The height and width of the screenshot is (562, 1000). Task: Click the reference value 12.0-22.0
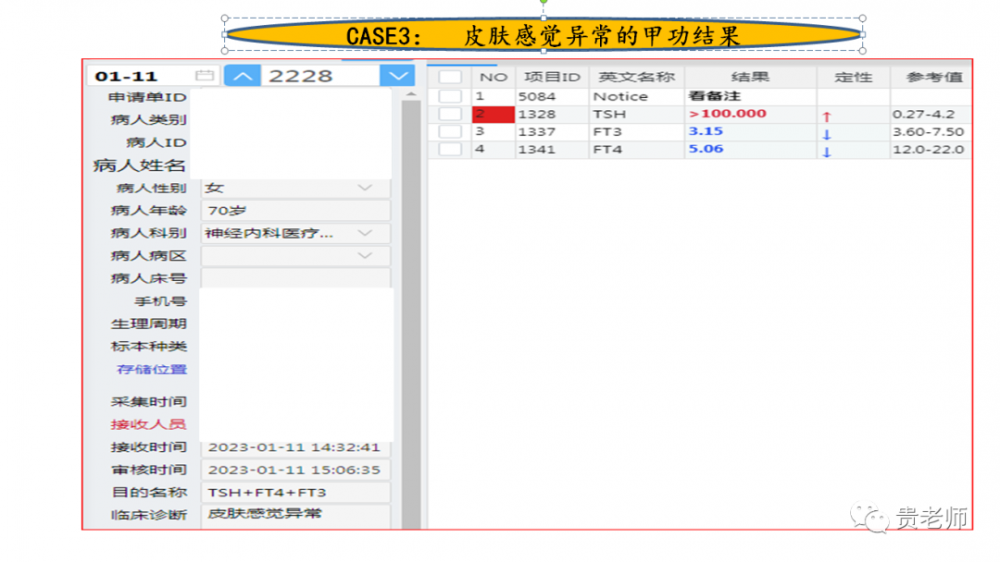pos(929,149)
